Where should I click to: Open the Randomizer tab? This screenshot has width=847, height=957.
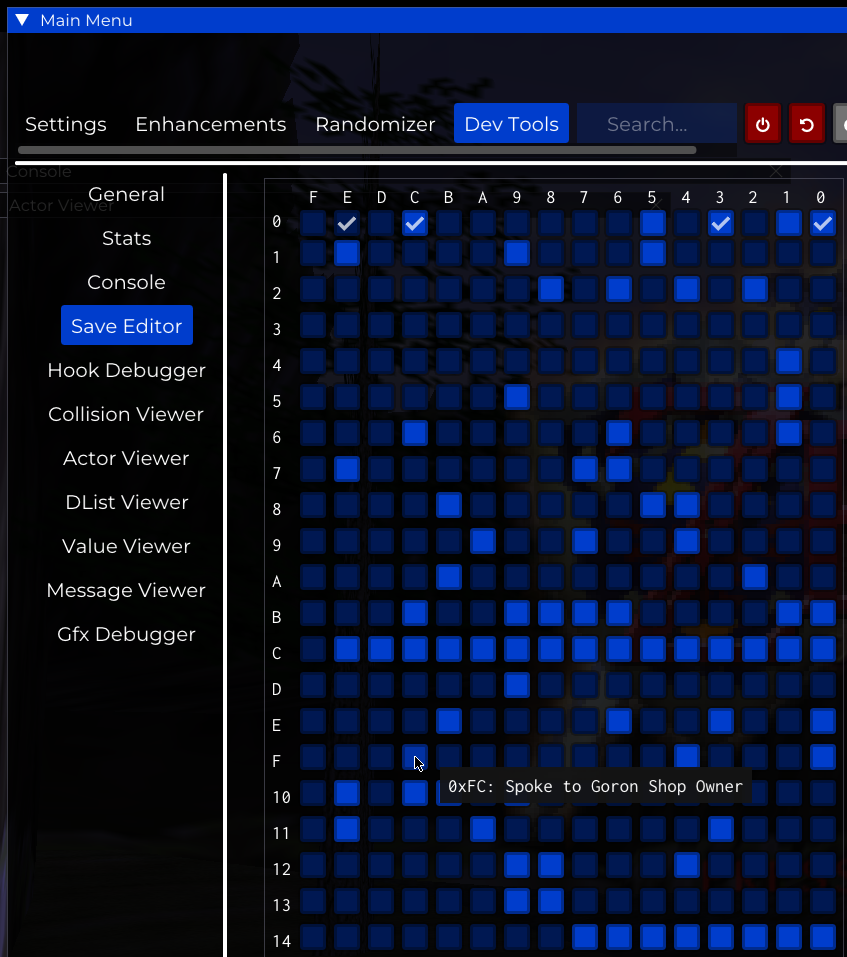(x=375, y=124)
